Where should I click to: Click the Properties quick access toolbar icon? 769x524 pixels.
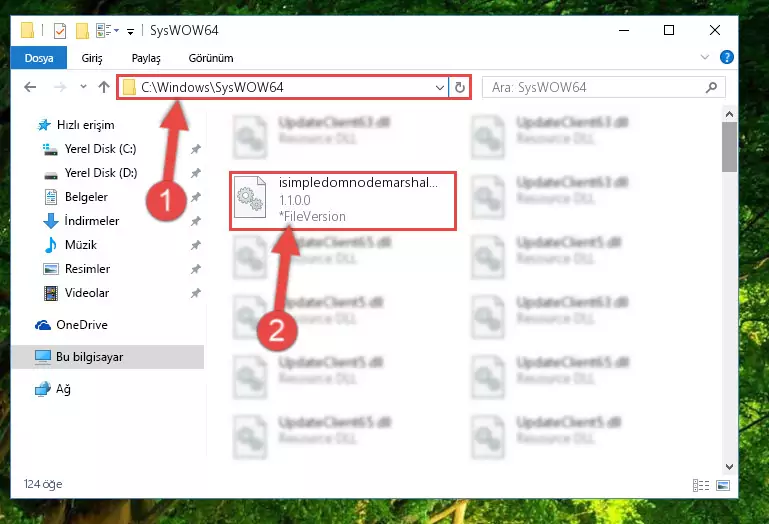pos(60,30)
